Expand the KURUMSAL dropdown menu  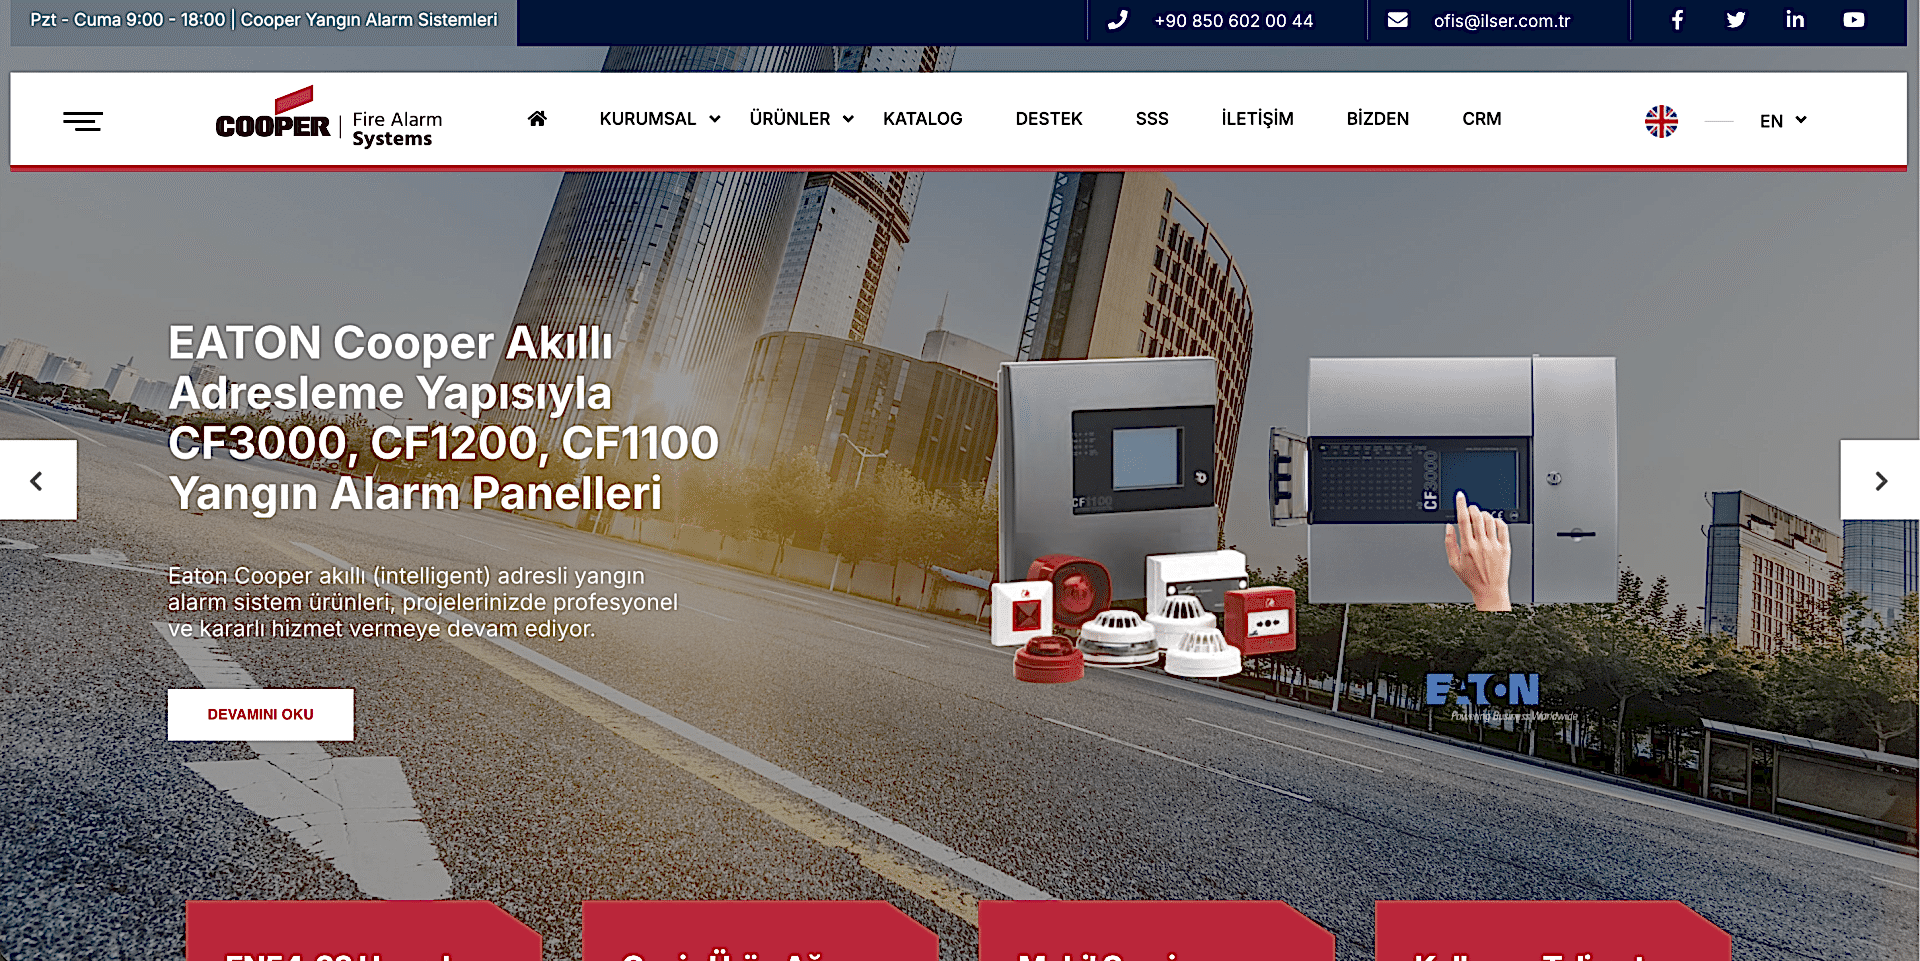(660, 119)
